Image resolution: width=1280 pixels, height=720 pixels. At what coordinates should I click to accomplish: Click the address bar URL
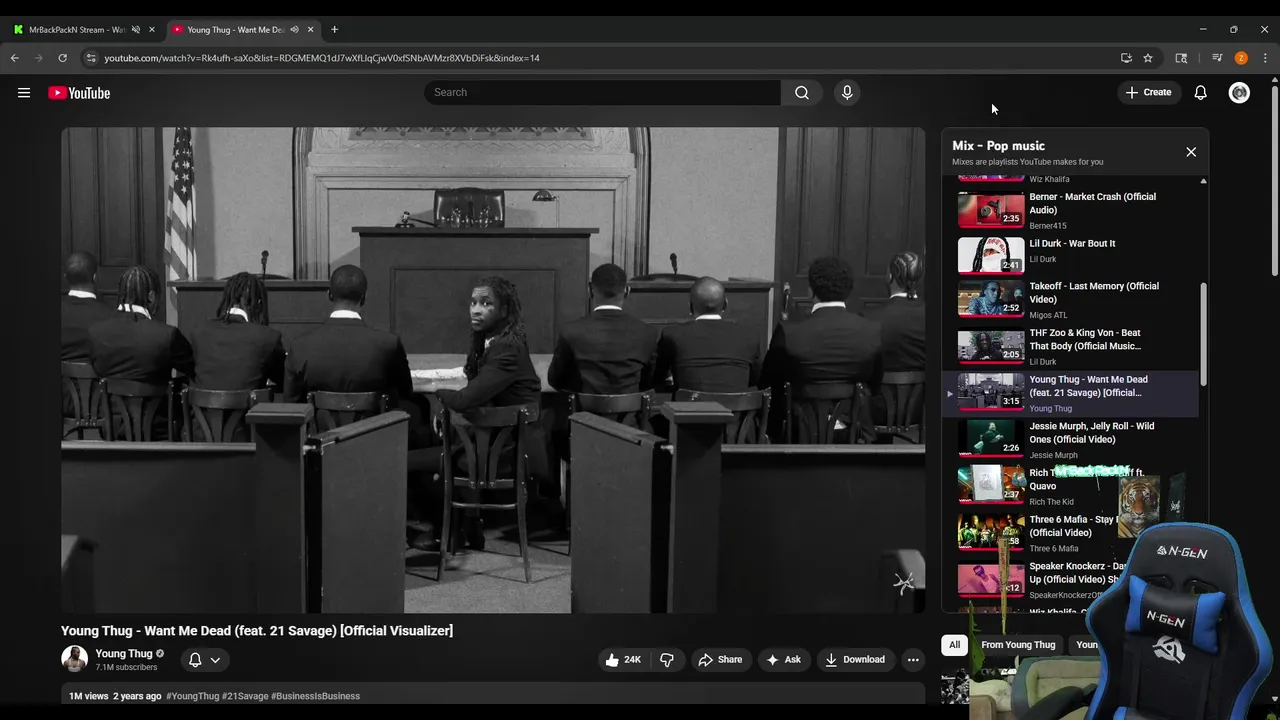322,58
